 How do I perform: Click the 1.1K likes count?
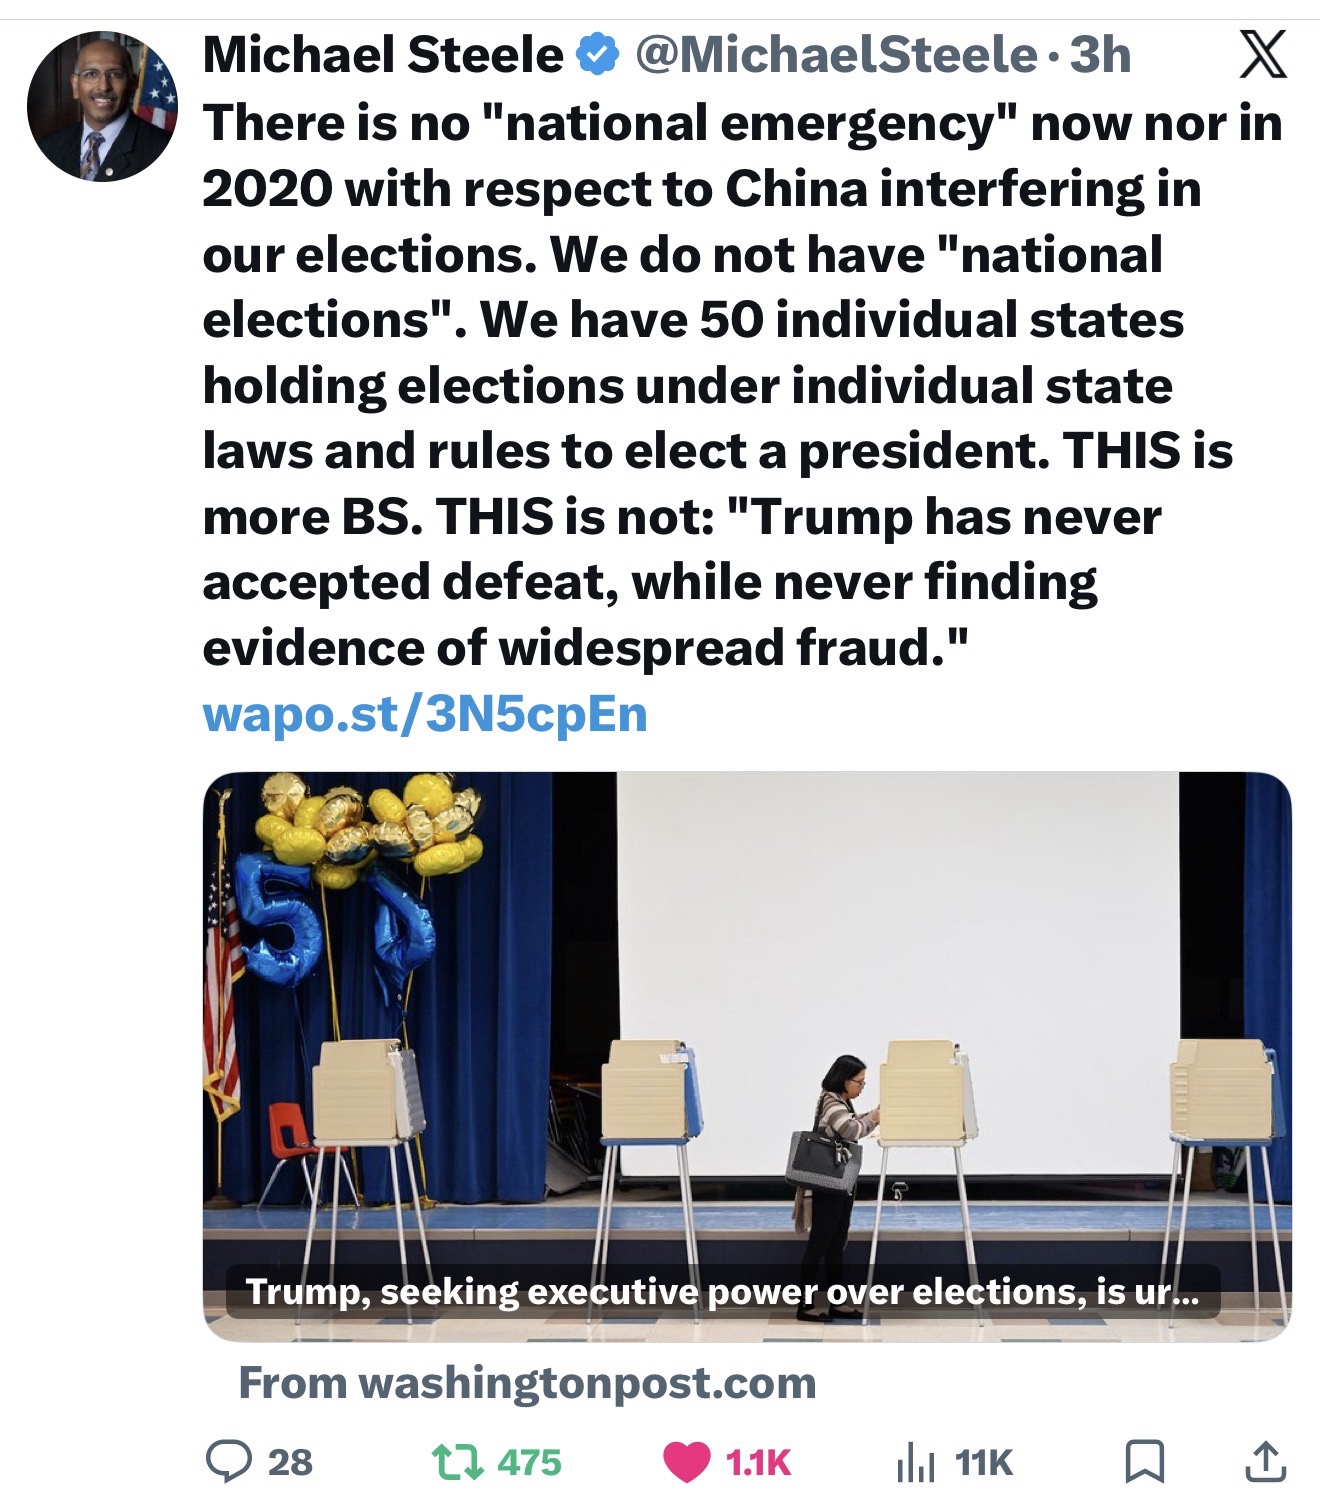click(x=758, y=1462)
